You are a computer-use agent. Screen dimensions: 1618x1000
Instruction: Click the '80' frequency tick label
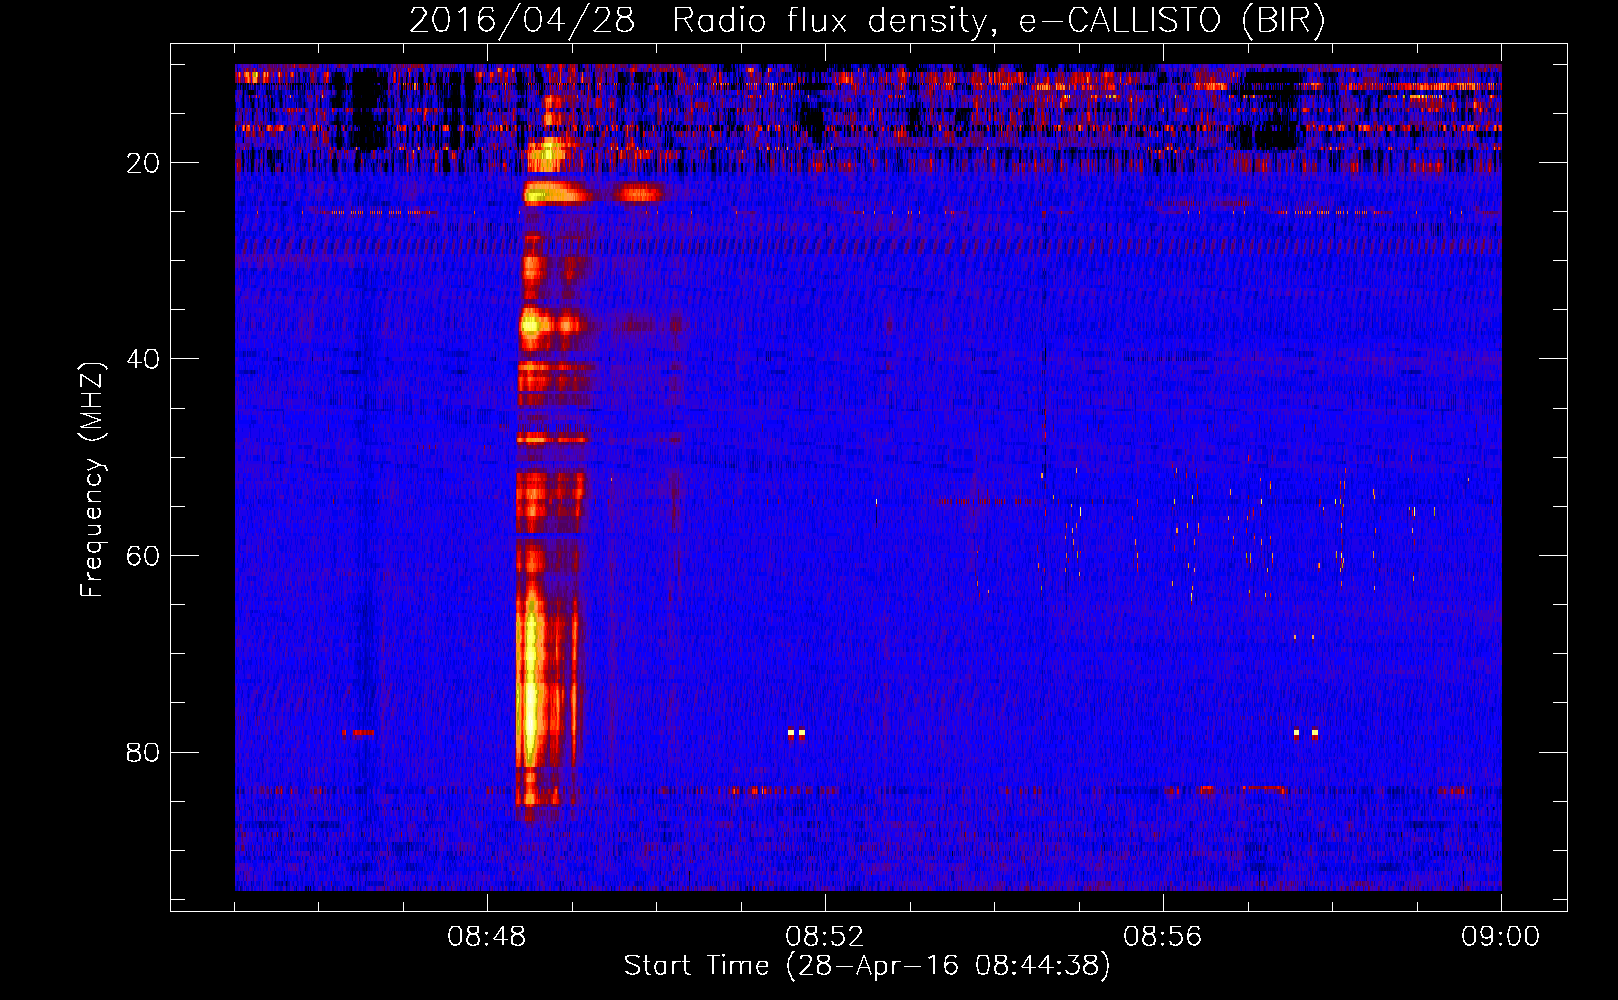143,752
